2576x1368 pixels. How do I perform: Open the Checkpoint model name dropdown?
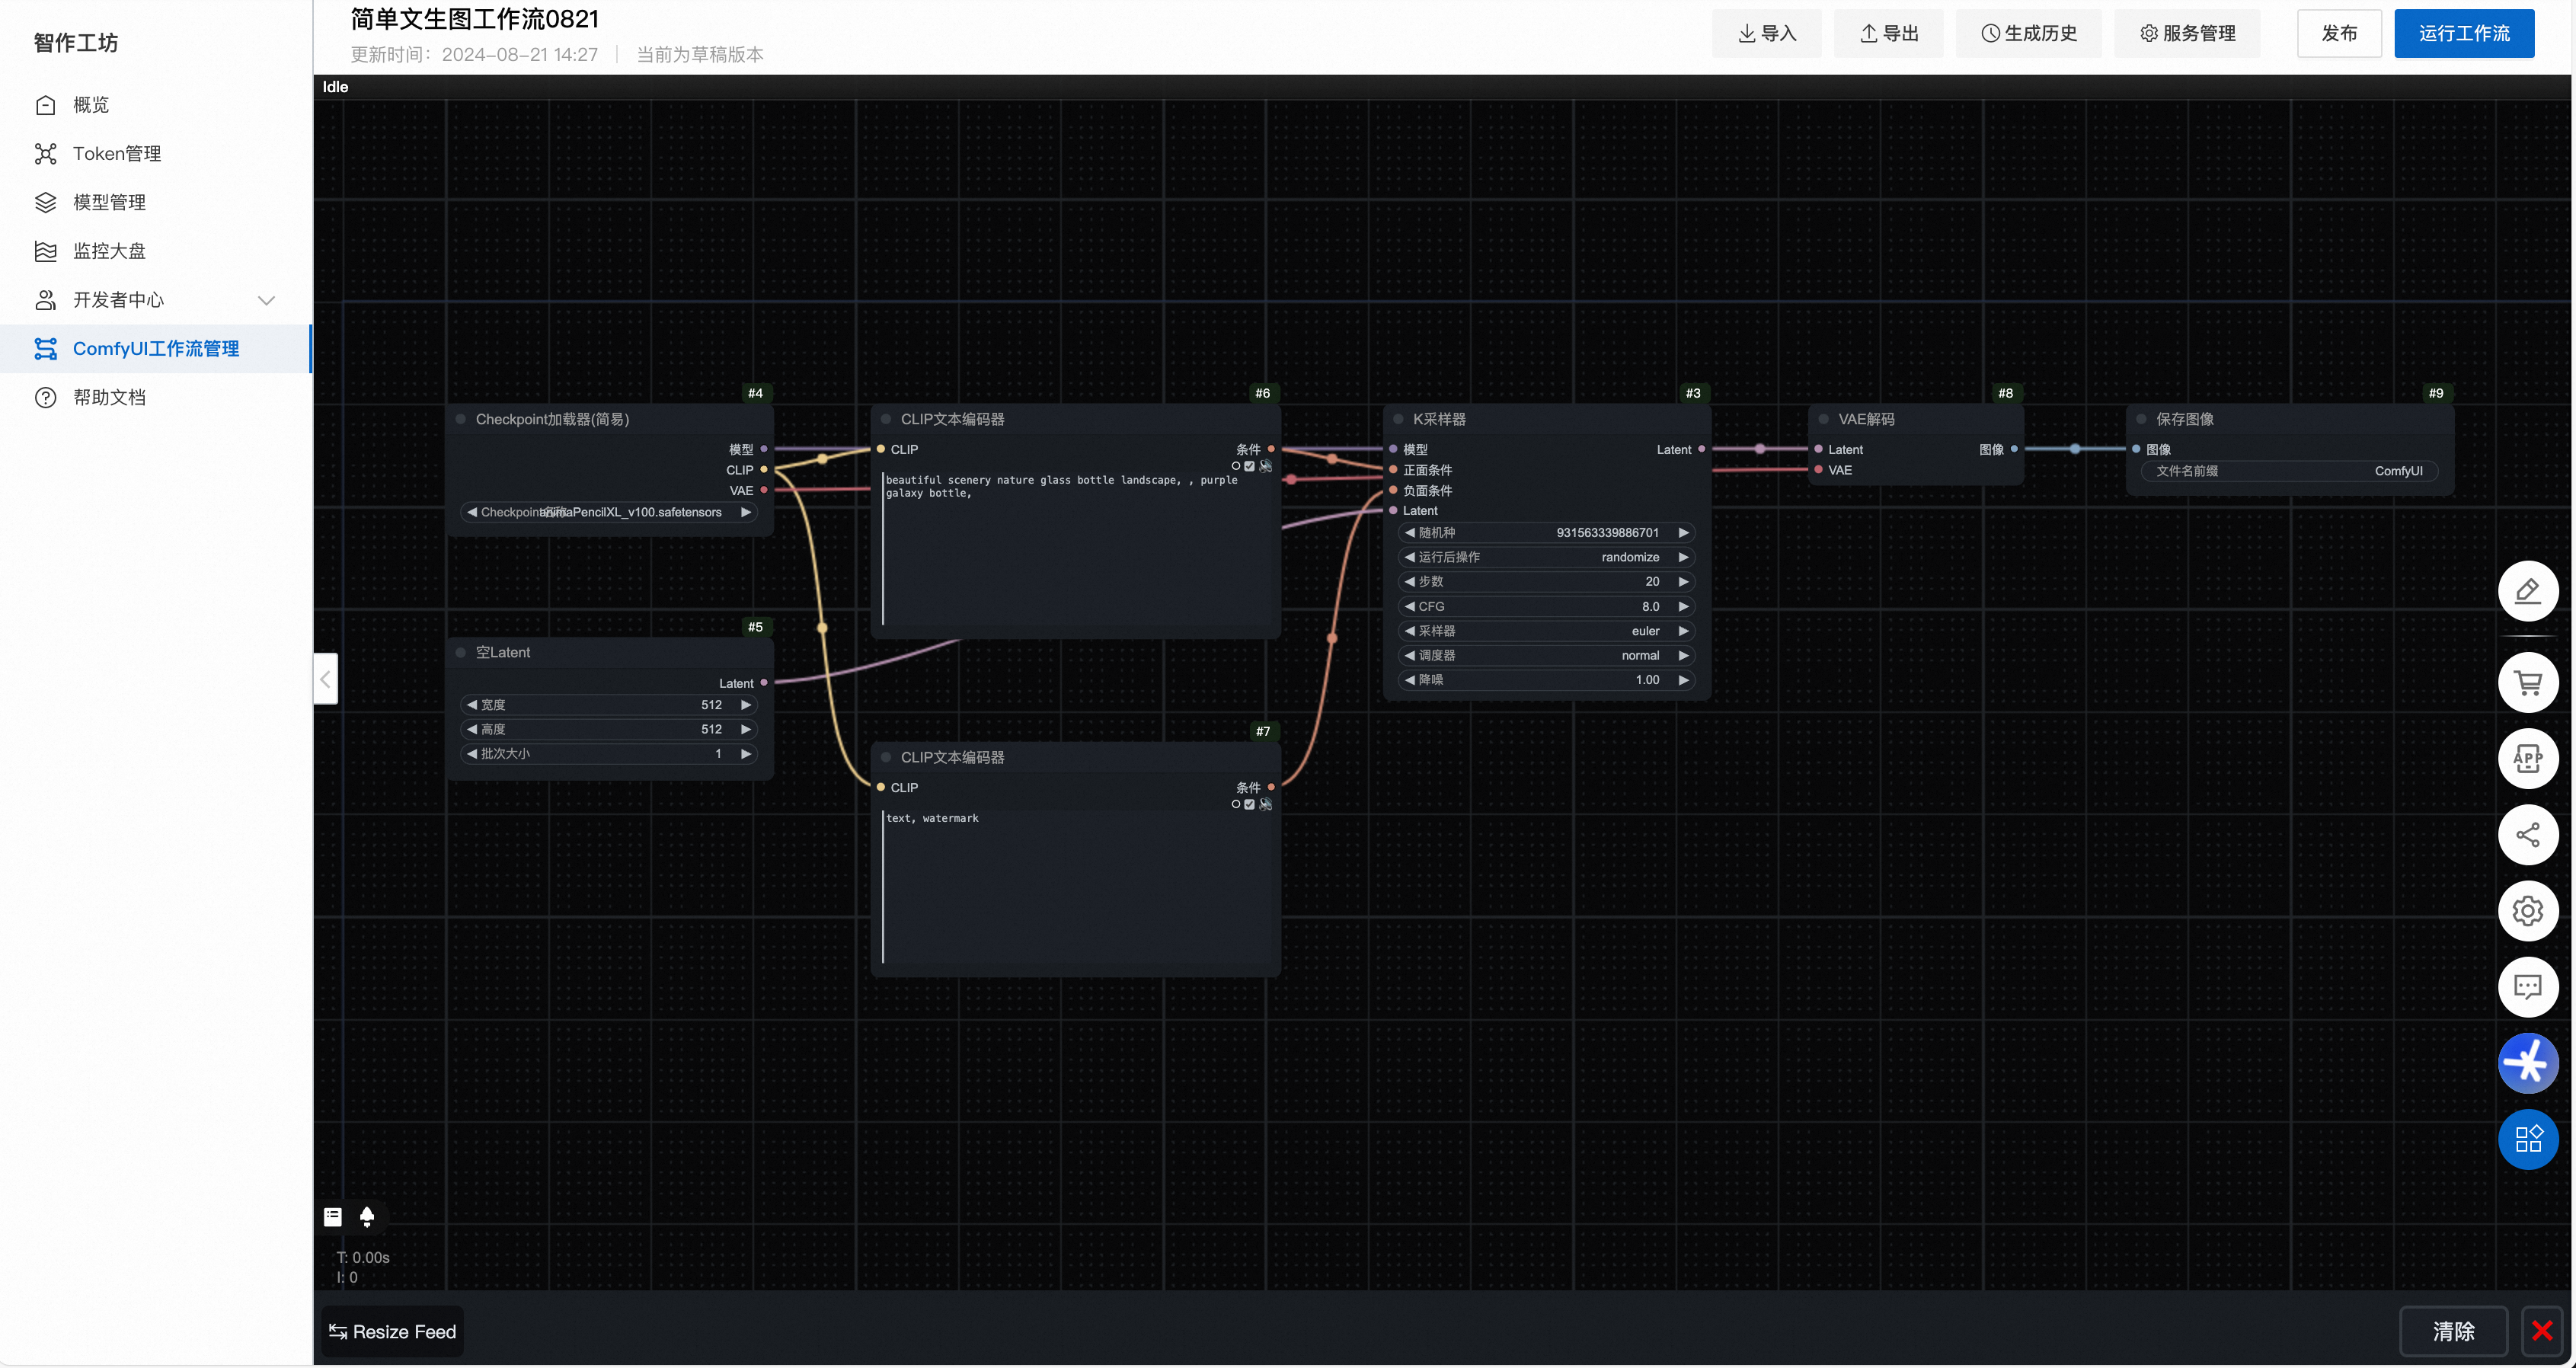[609, 512]
